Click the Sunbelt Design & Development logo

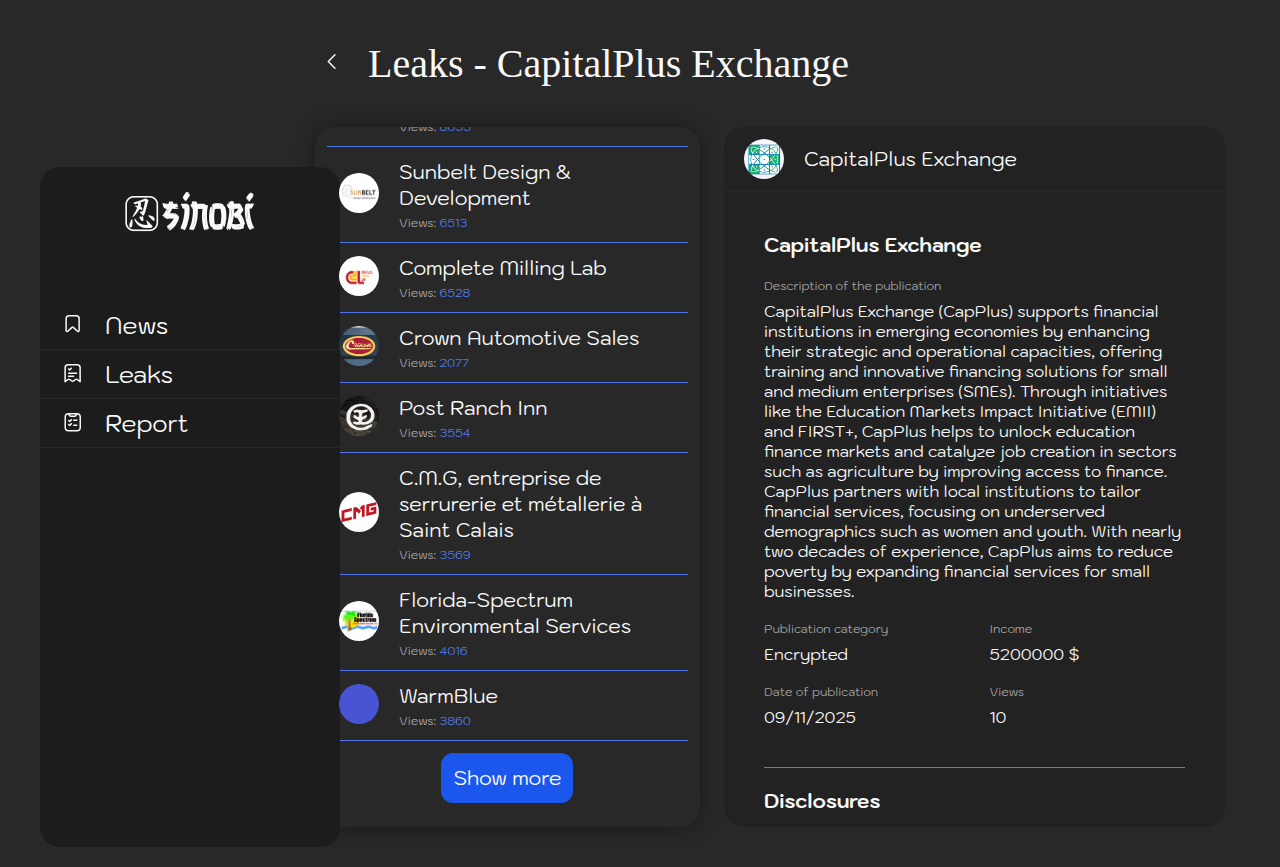pyautogui.click(x=359, y=193)
